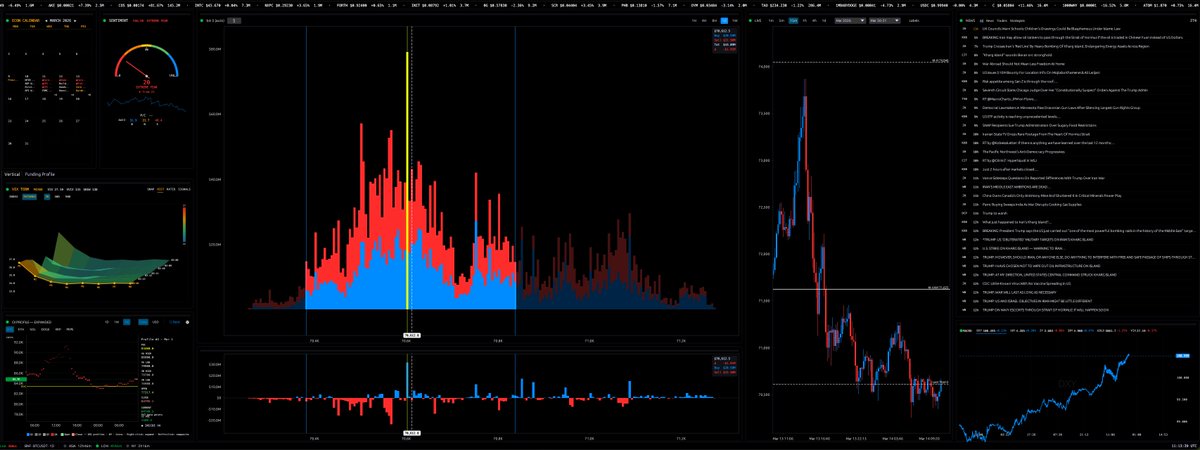
Task: Select XRP tab in CVProfile panel
Action: point(58,329)
